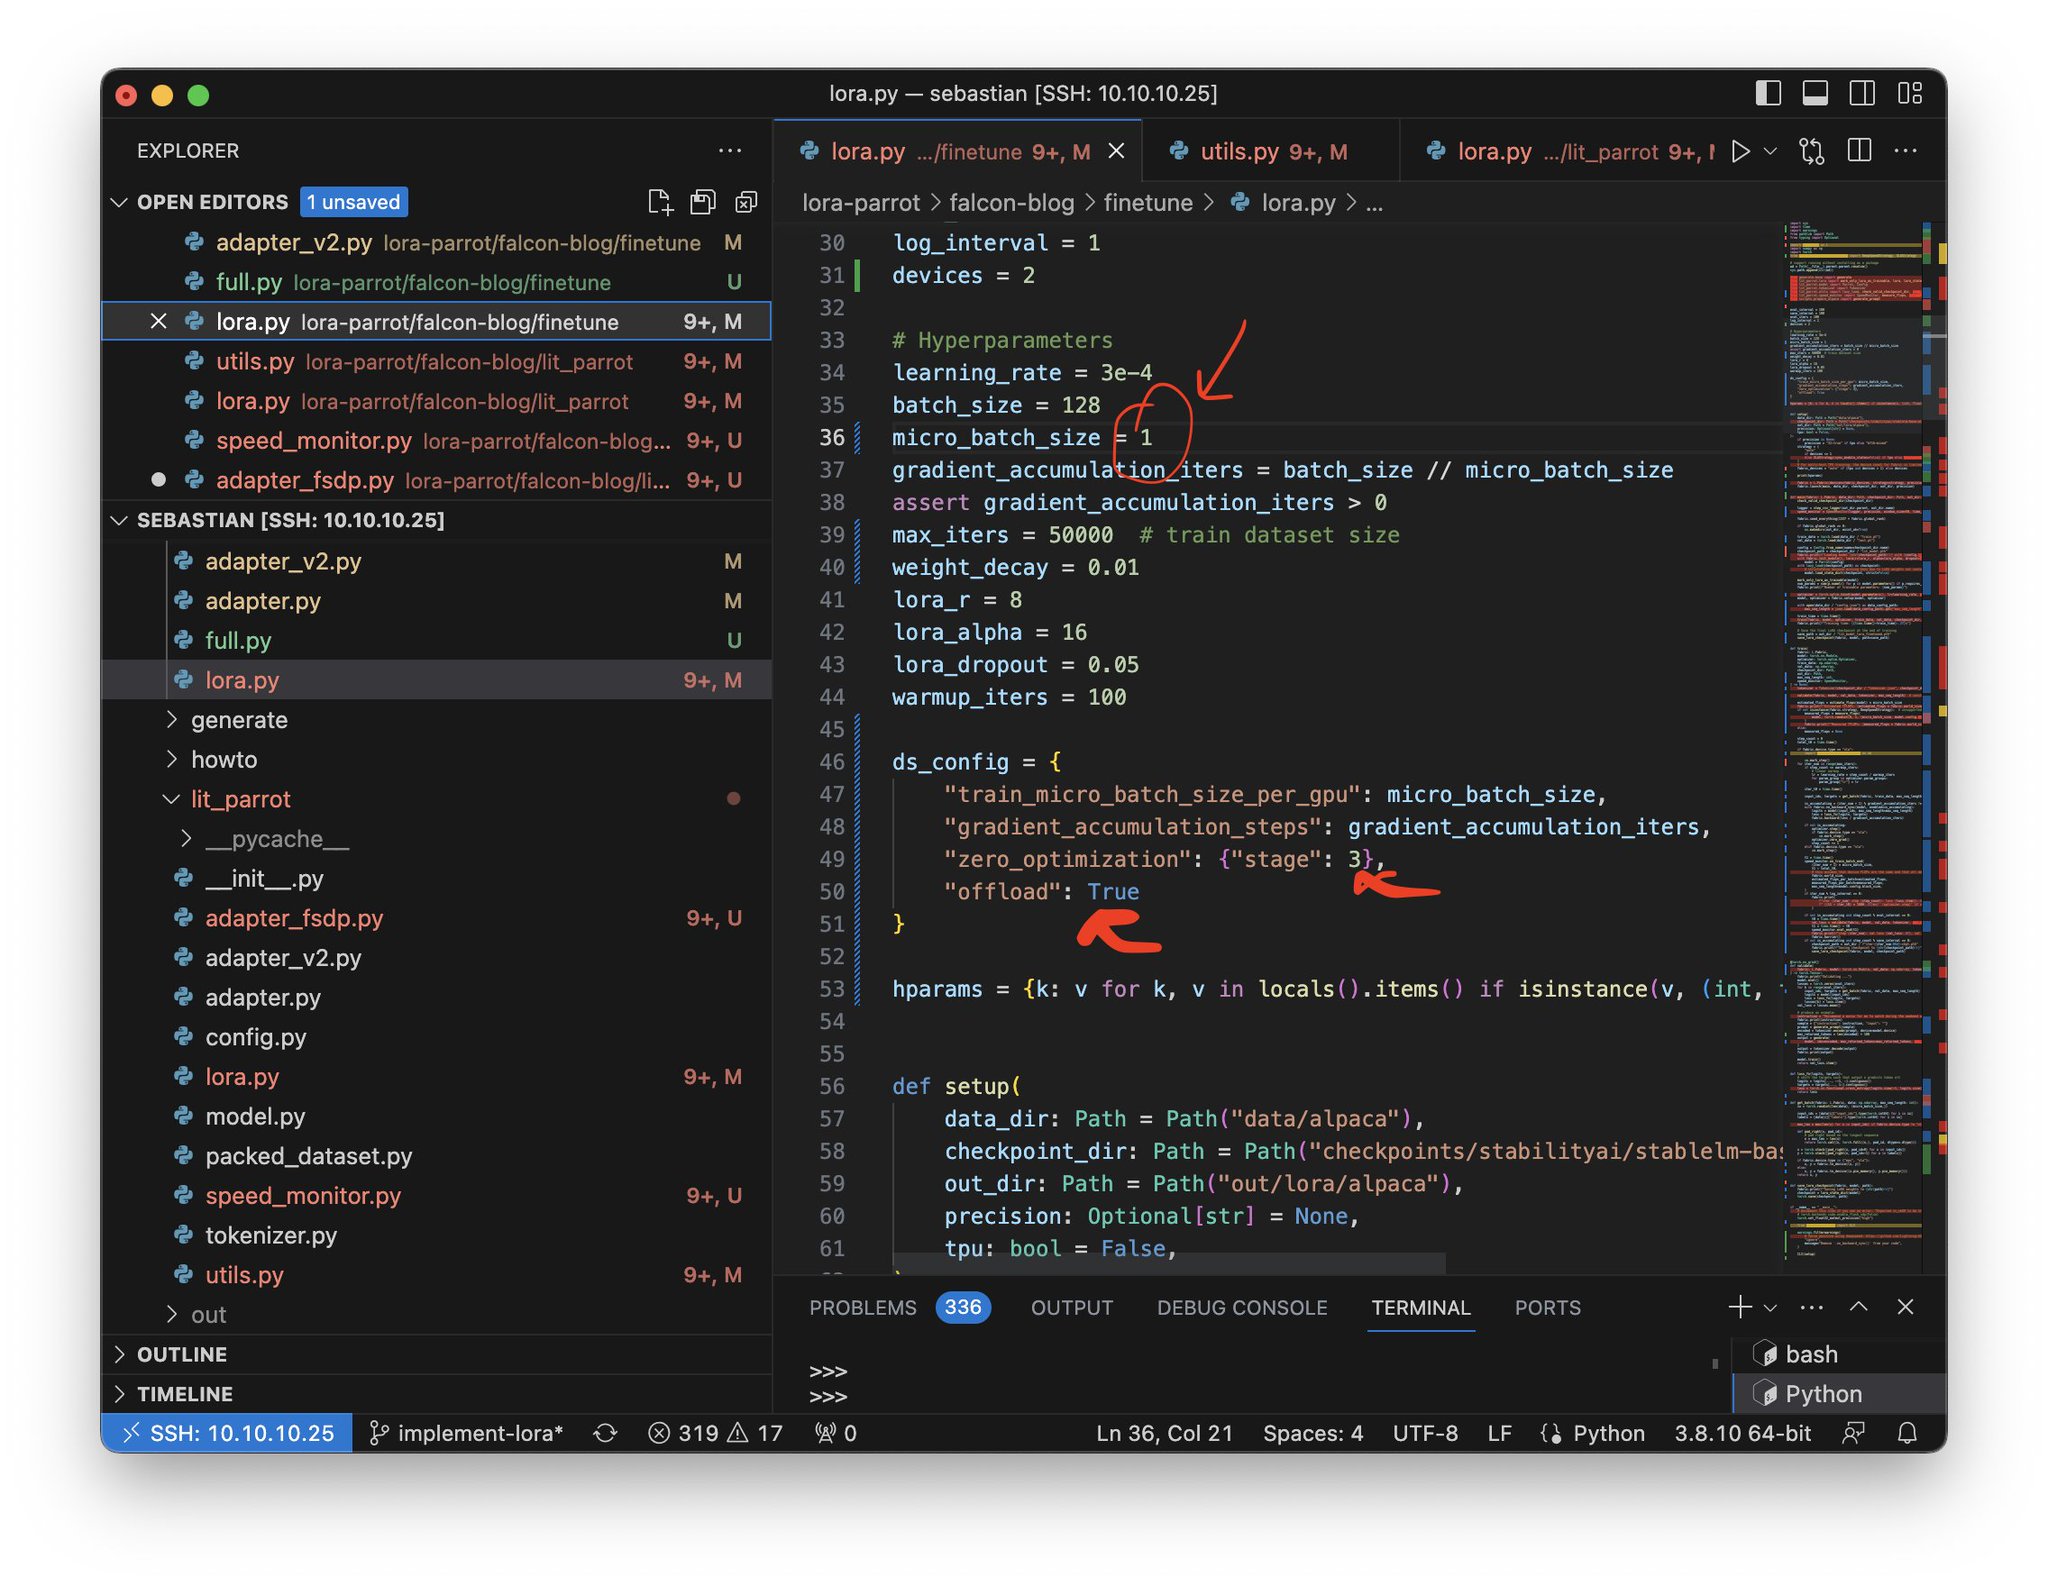Click the Save All icon in Open Editors

pos(703,202)
